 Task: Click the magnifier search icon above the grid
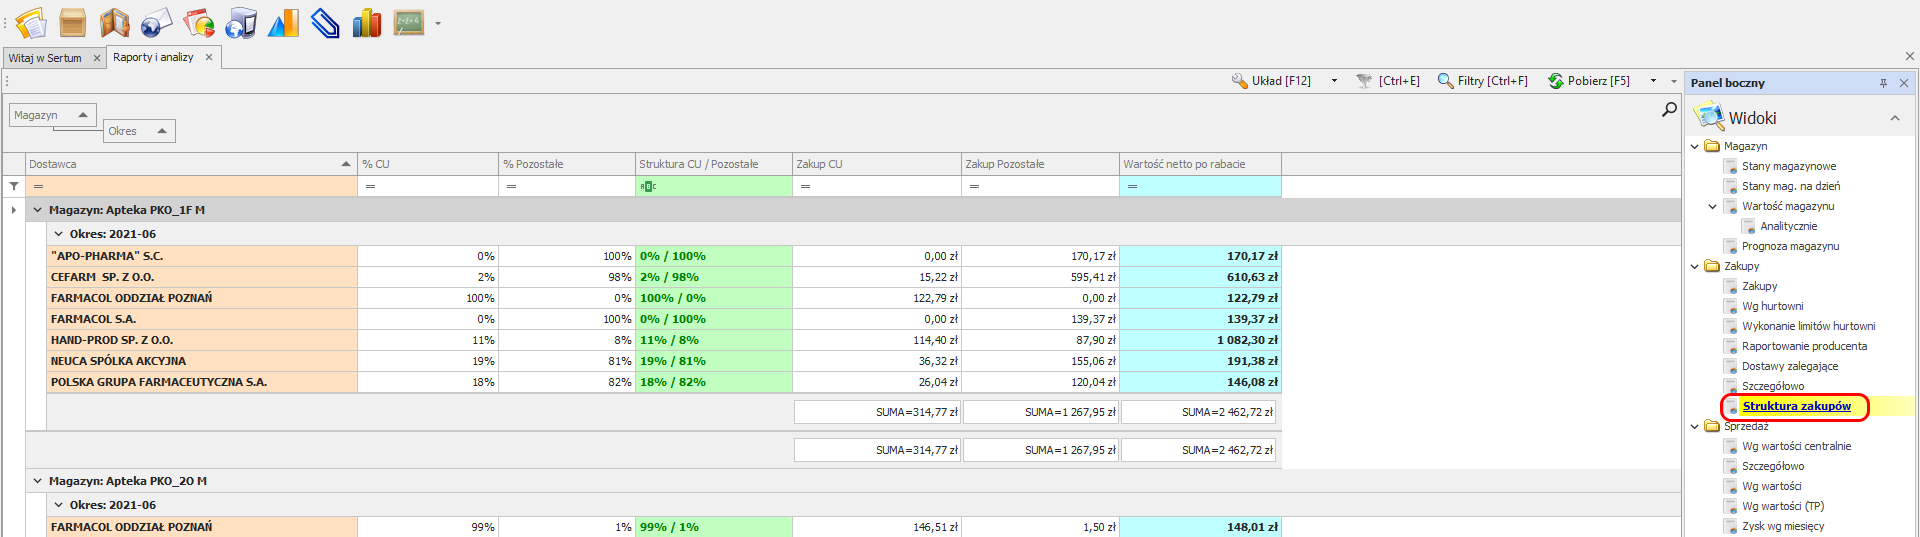(x=1669, y=110)
